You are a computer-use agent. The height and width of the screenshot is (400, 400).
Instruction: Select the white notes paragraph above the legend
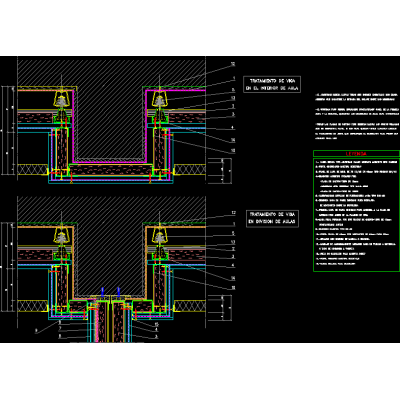[x=357, y=116]
